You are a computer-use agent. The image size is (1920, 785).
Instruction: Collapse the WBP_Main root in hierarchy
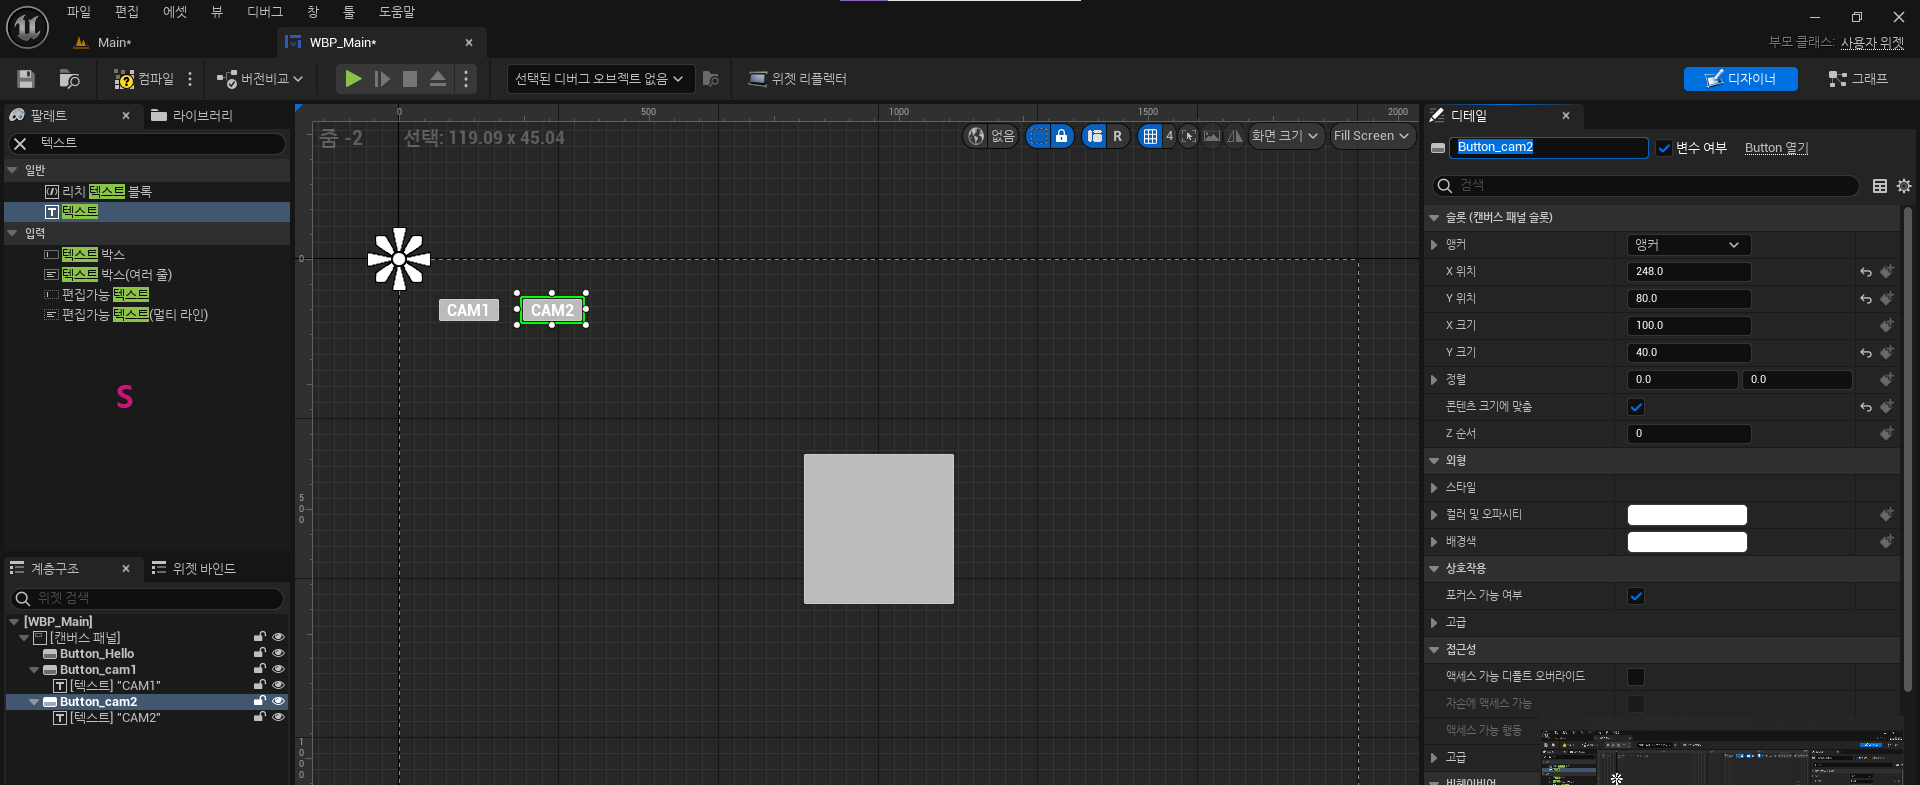(x=13, y=622)
